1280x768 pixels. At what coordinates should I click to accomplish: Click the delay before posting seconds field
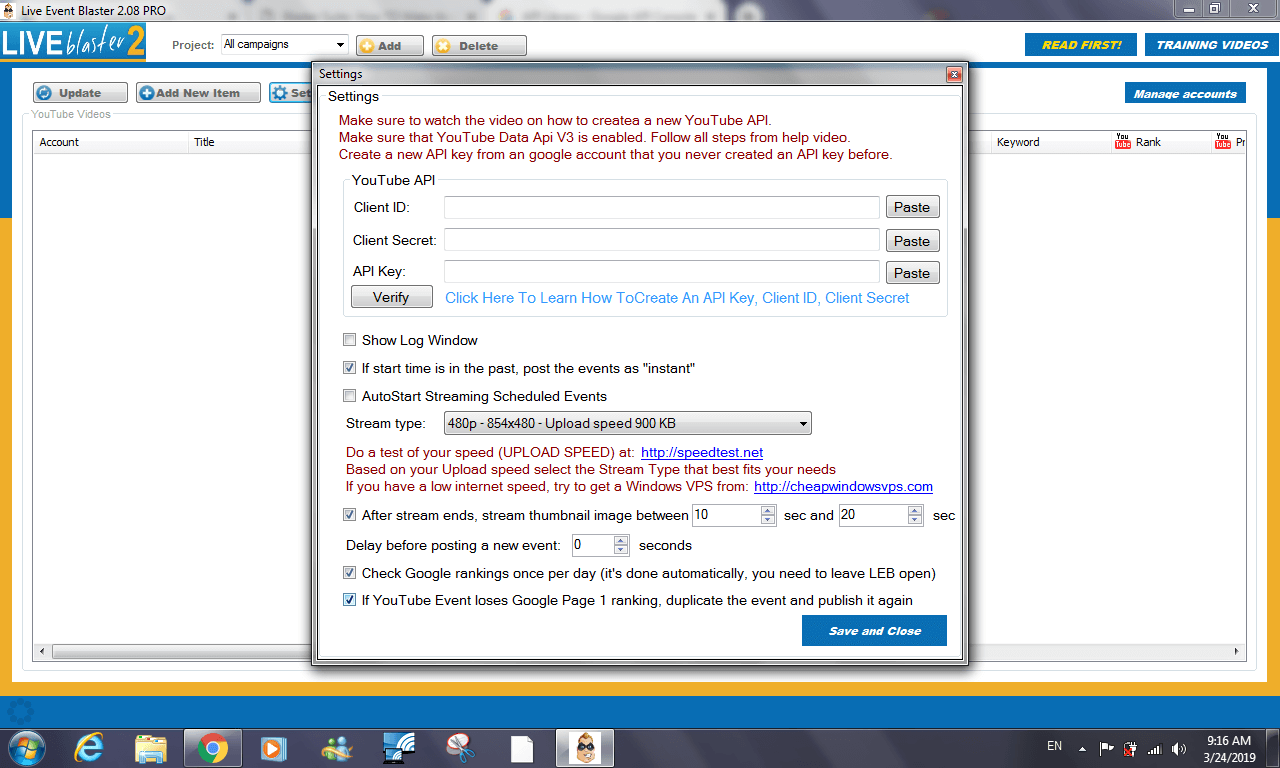click(x=592, y=545)
